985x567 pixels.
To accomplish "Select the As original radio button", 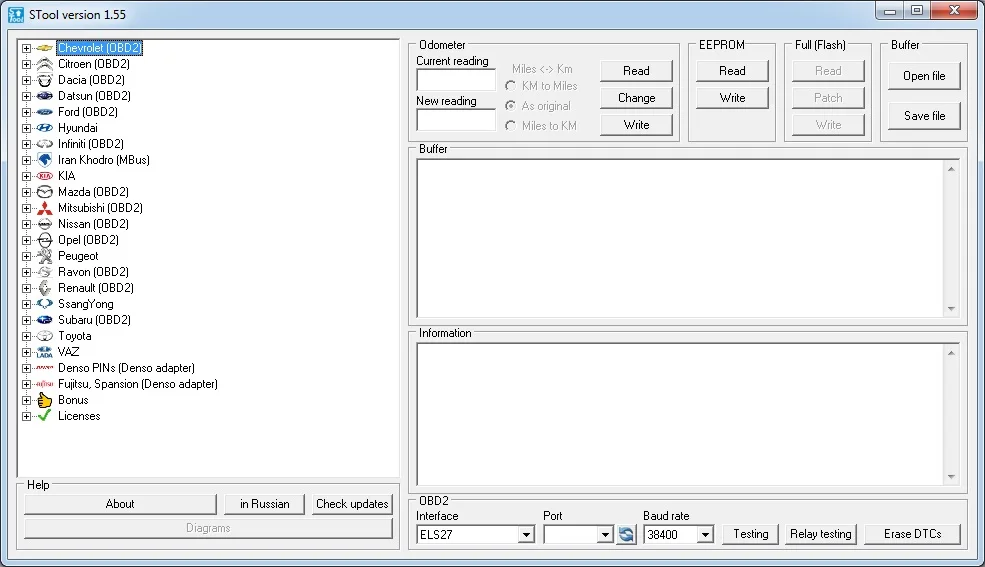I will point(511,105).
